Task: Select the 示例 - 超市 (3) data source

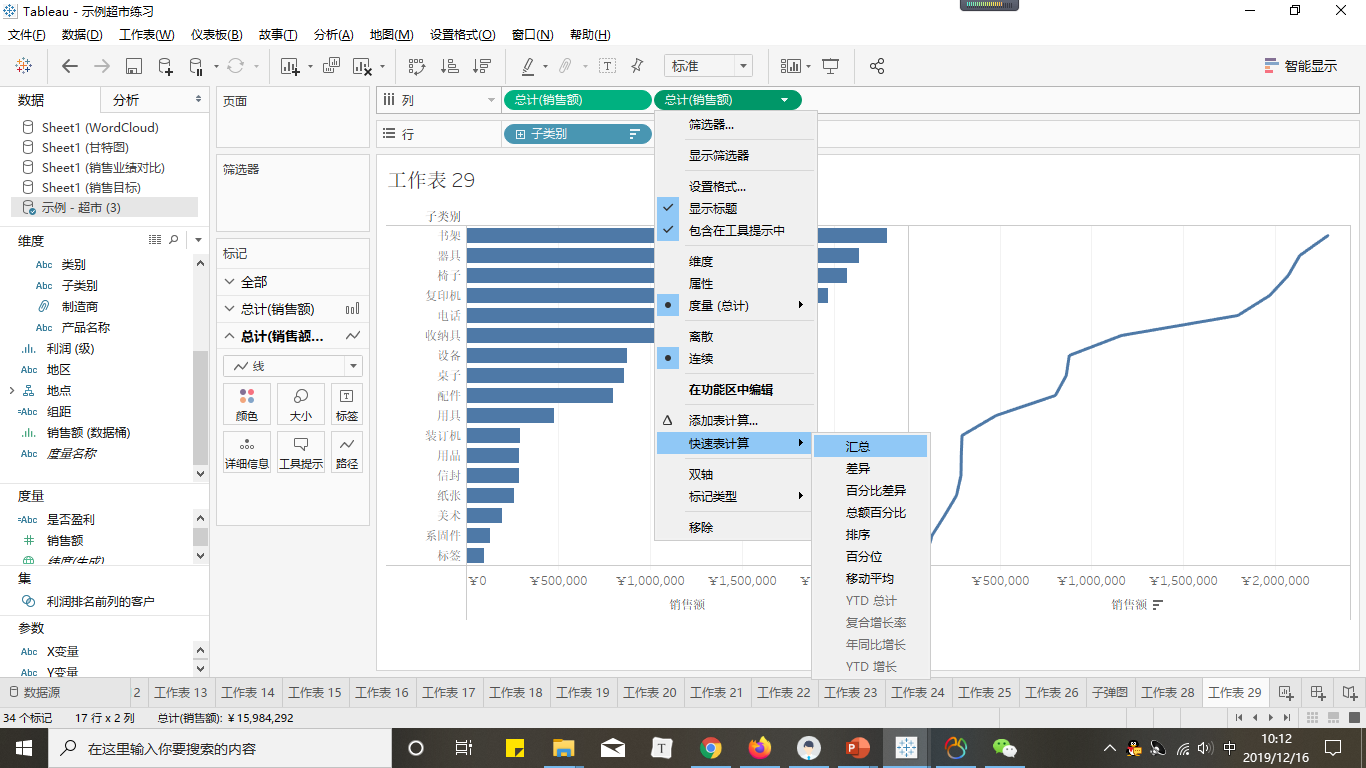Action: point(105,207)
